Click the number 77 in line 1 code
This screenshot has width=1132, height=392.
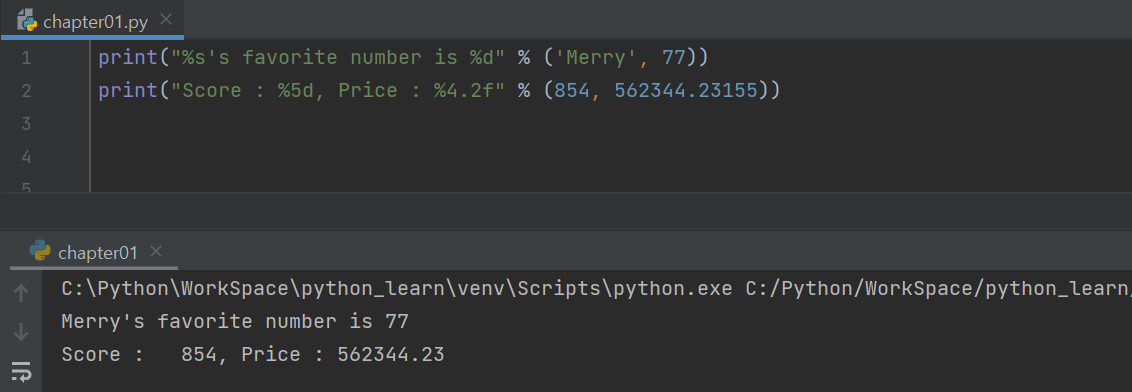click(674, 57)
